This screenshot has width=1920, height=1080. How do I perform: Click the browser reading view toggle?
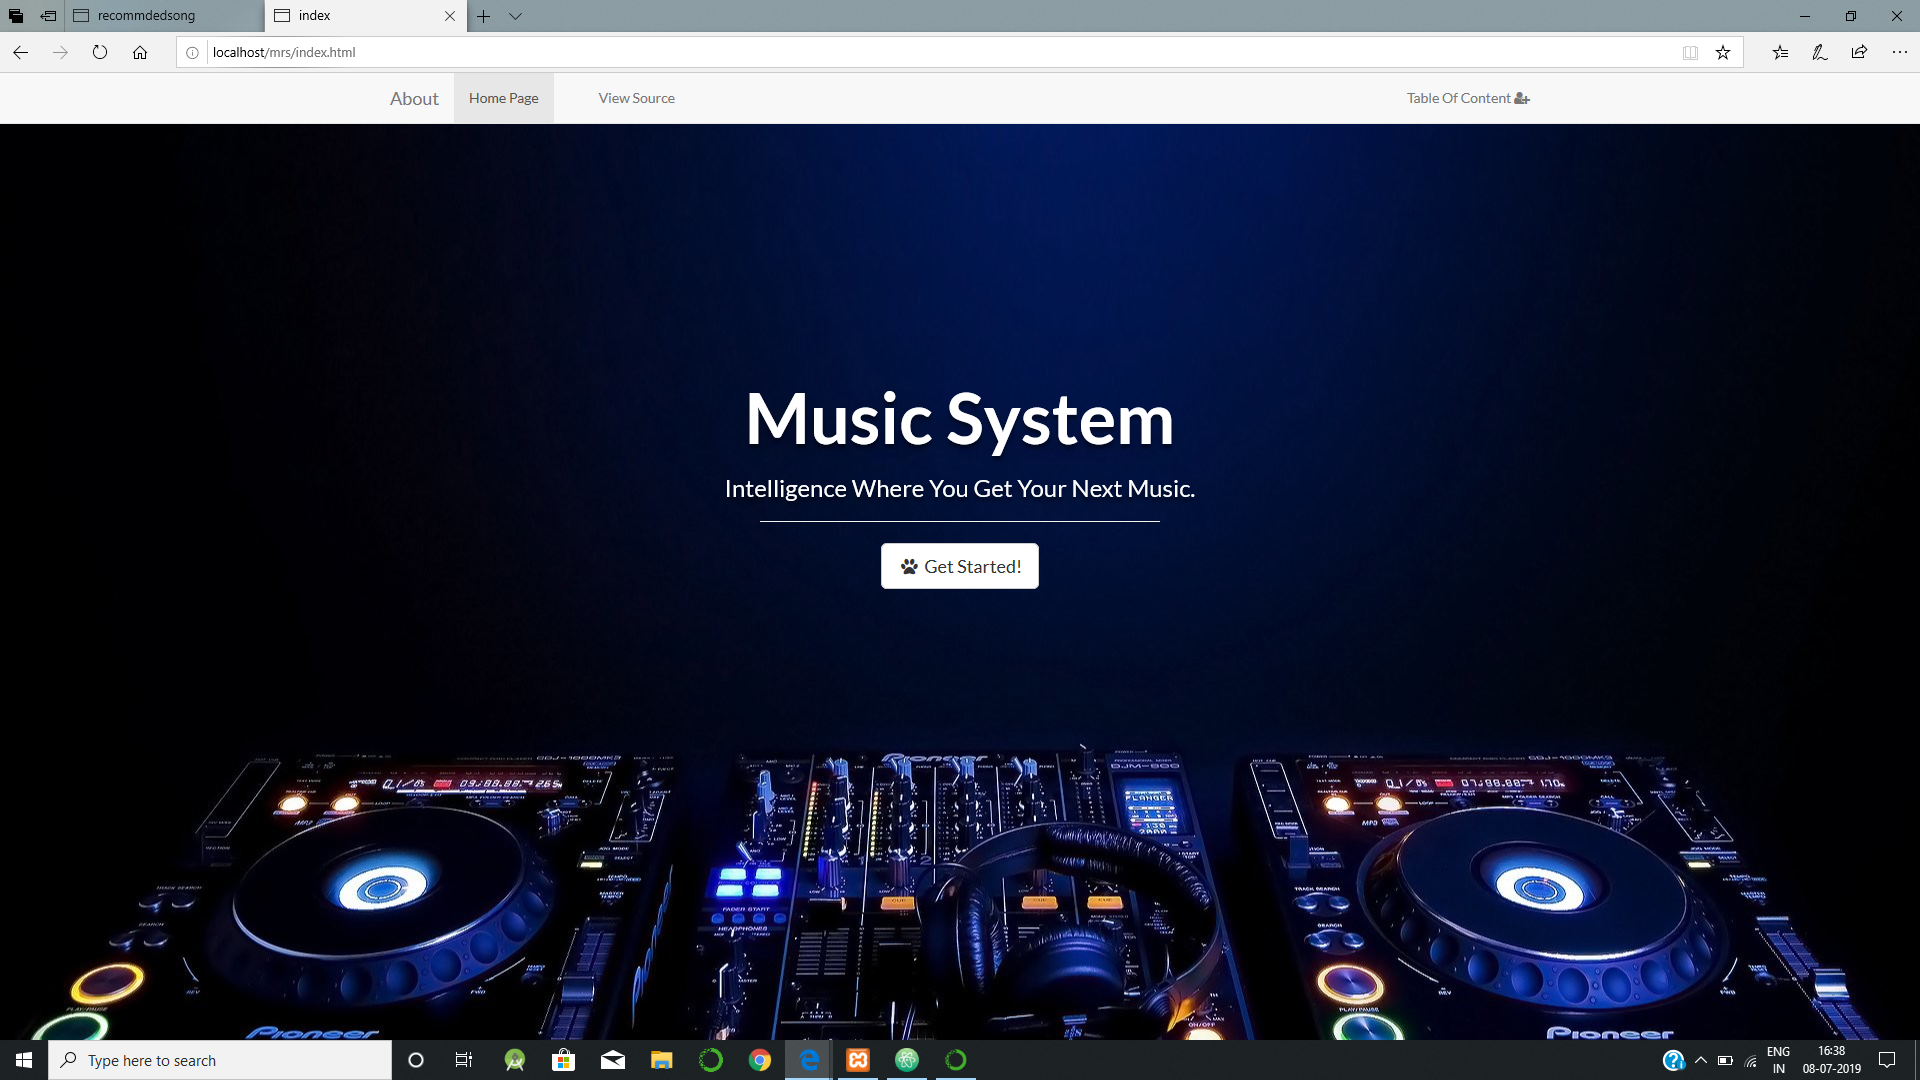[1691, 51]
